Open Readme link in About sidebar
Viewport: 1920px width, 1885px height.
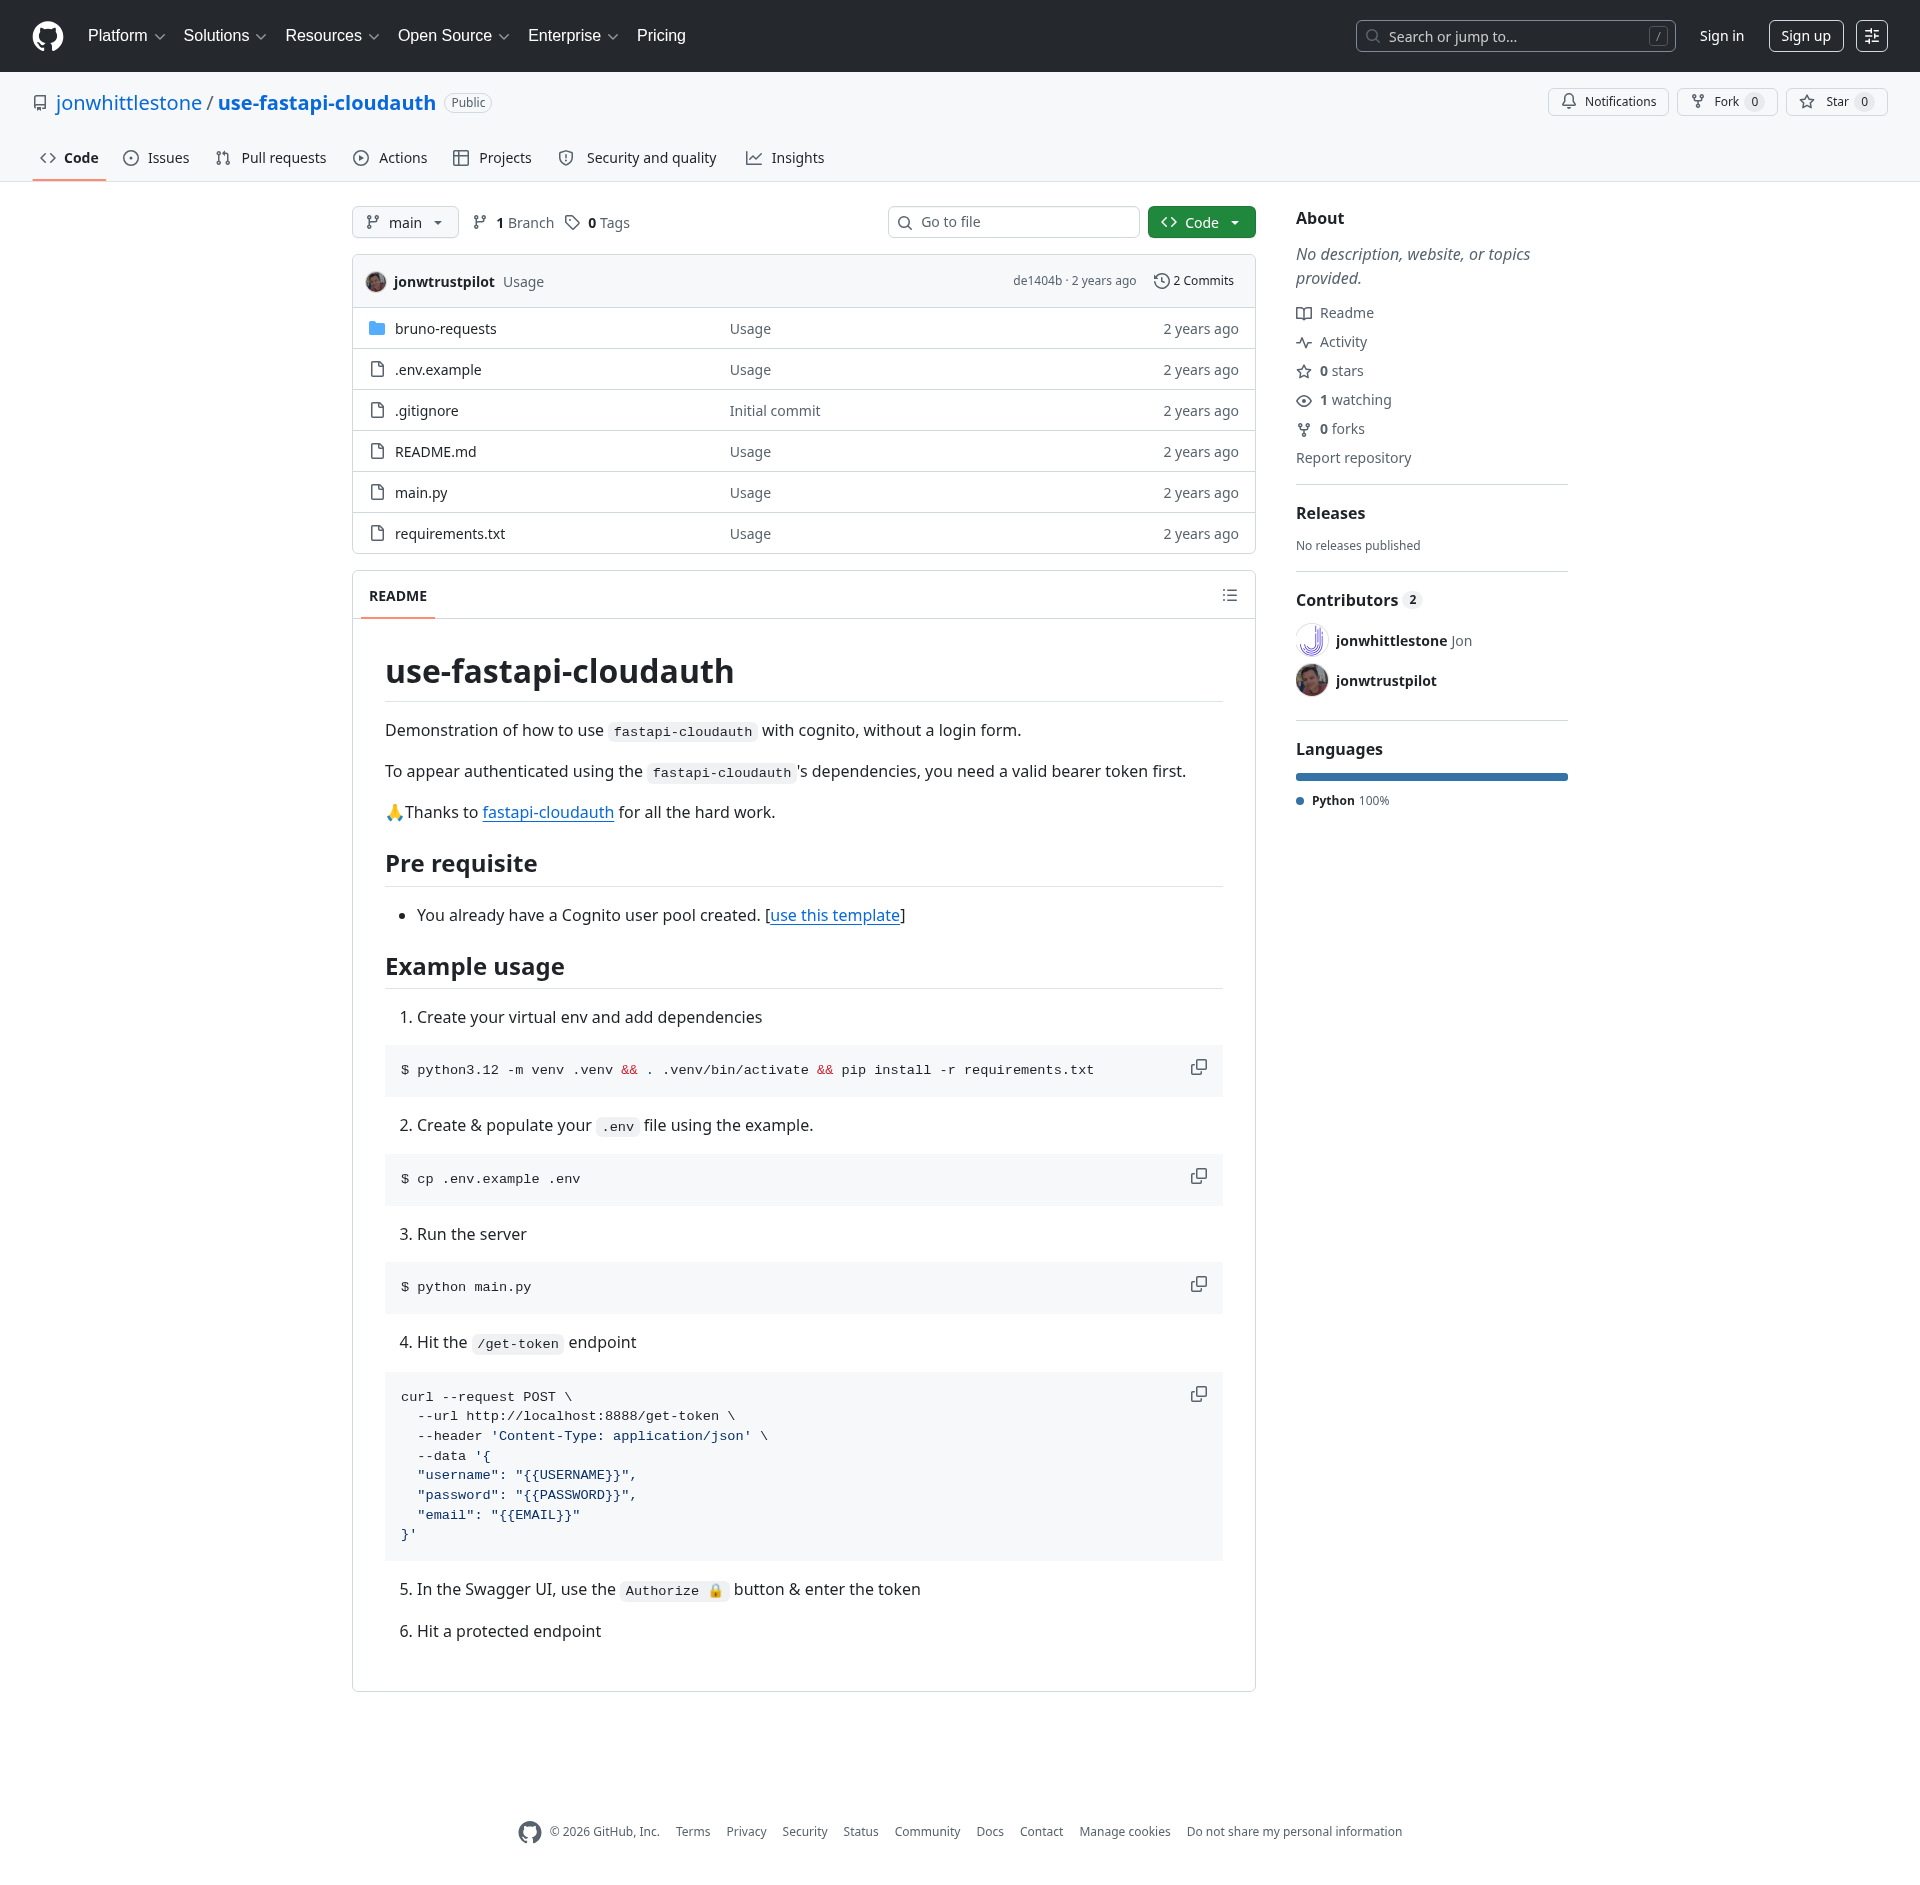click(1335, 313)
